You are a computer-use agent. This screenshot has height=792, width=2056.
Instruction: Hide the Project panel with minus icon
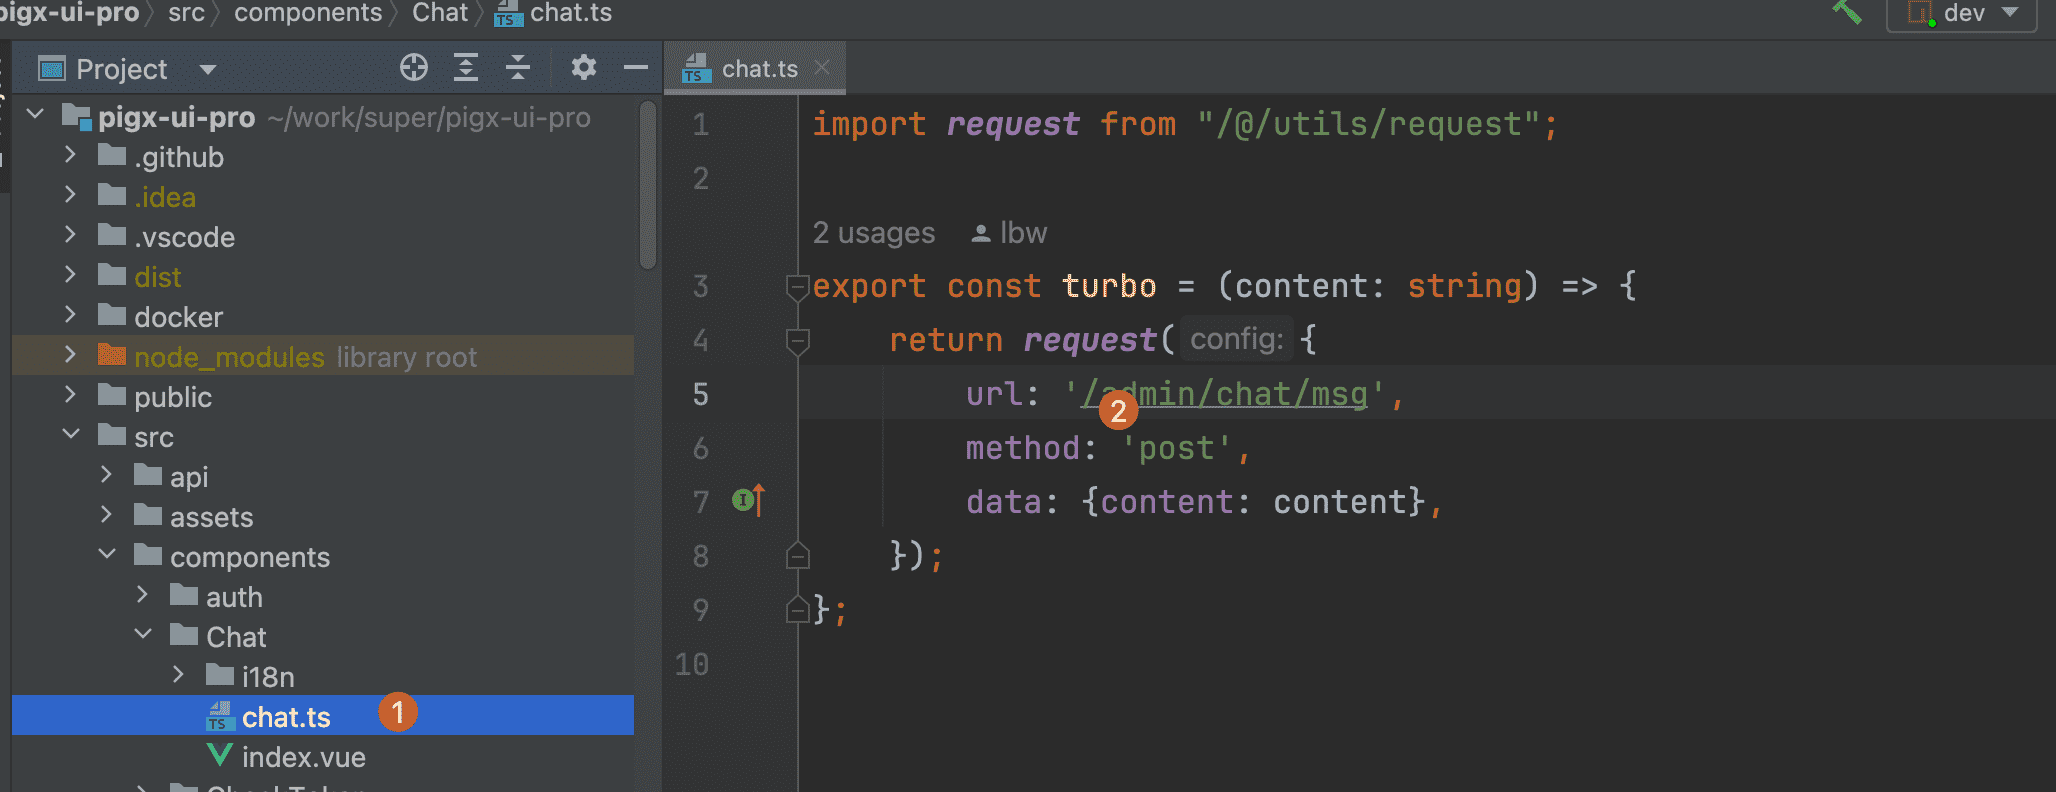[636, 68]
